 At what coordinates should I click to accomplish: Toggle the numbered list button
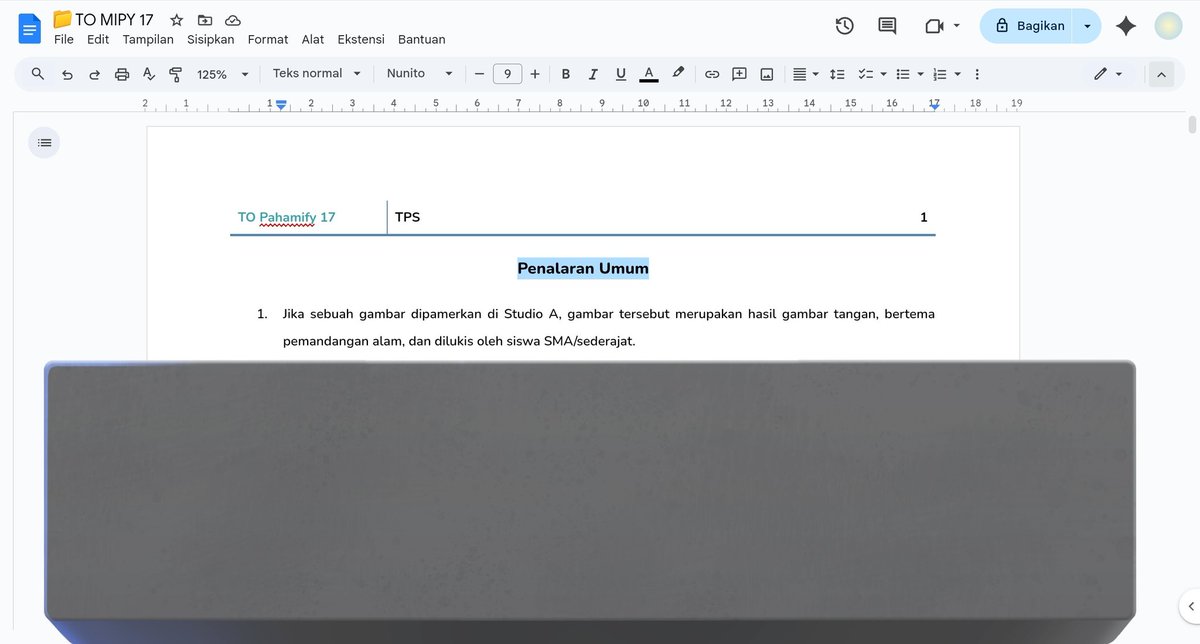coord(940,74)
